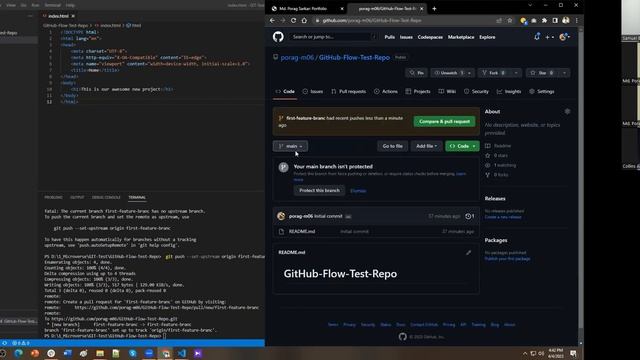The height and width of the screenshot is (360, 640).
Task: Open the Terminal menu in VS Code menu bar
Action: click(53, 5)
